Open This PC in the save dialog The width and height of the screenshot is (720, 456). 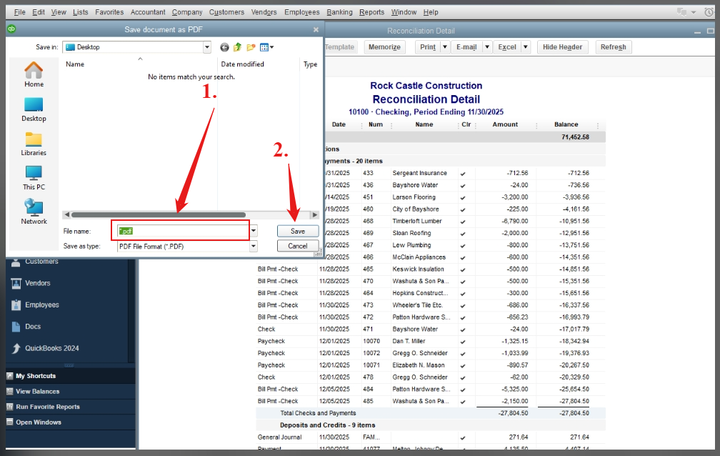[34, 177]
